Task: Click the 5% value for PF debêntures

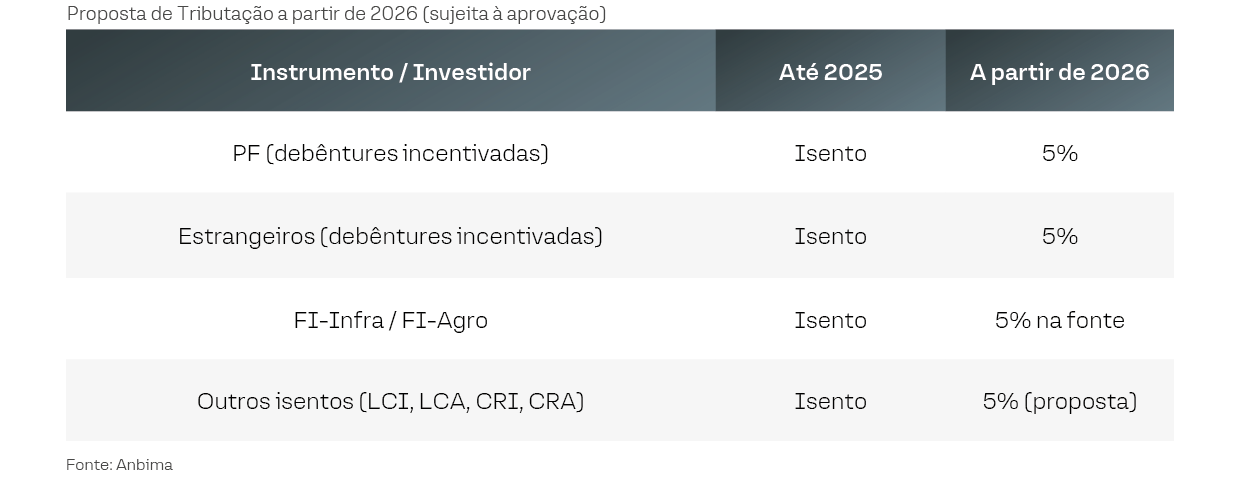Action: click(x=1059, y=153)
